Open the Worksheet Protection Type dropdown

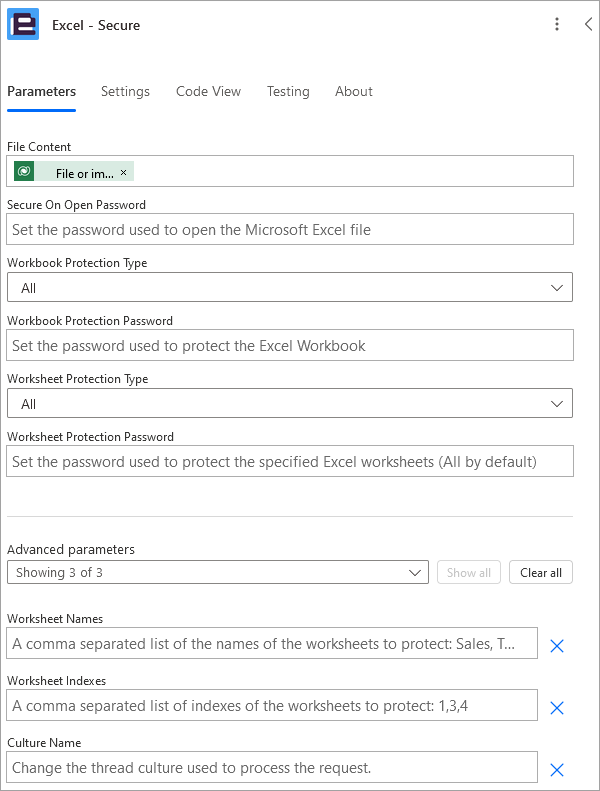tap(290, 404)
